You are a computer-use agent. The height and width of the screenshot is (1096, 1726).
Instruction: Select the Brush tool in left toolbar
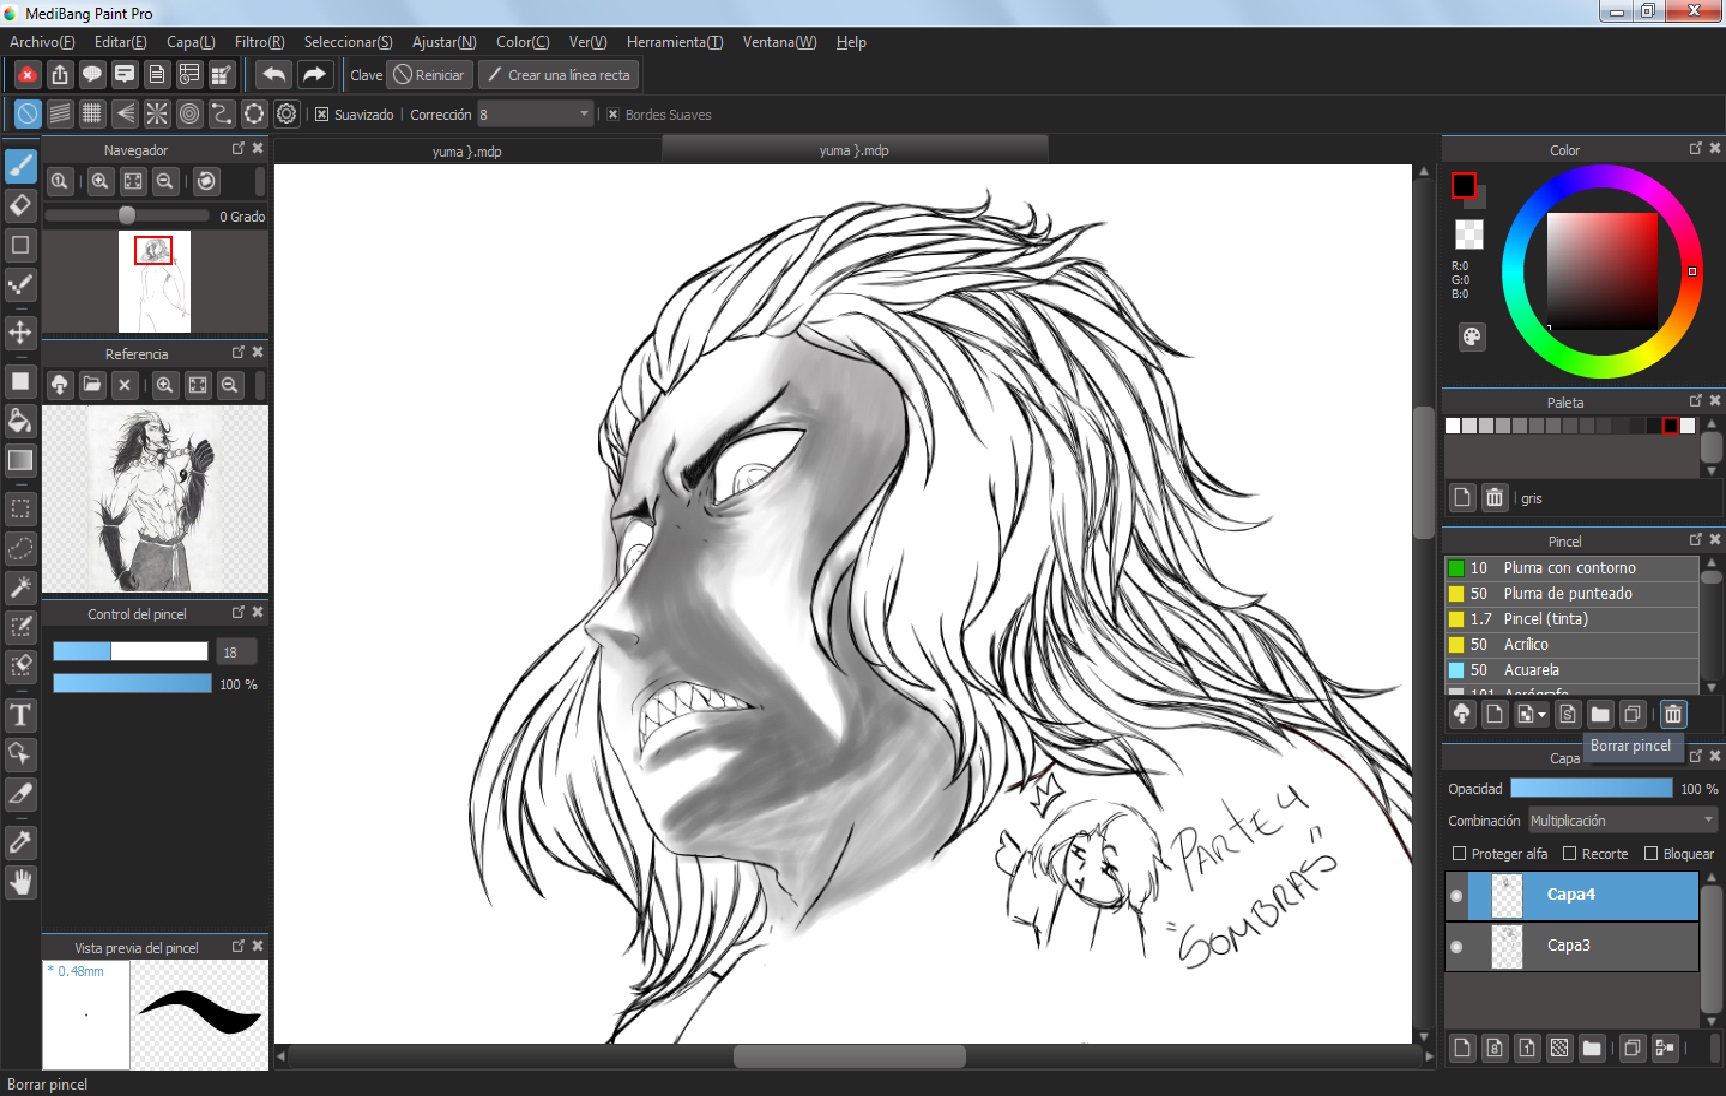pyautogui.click(x=20, y=166)
